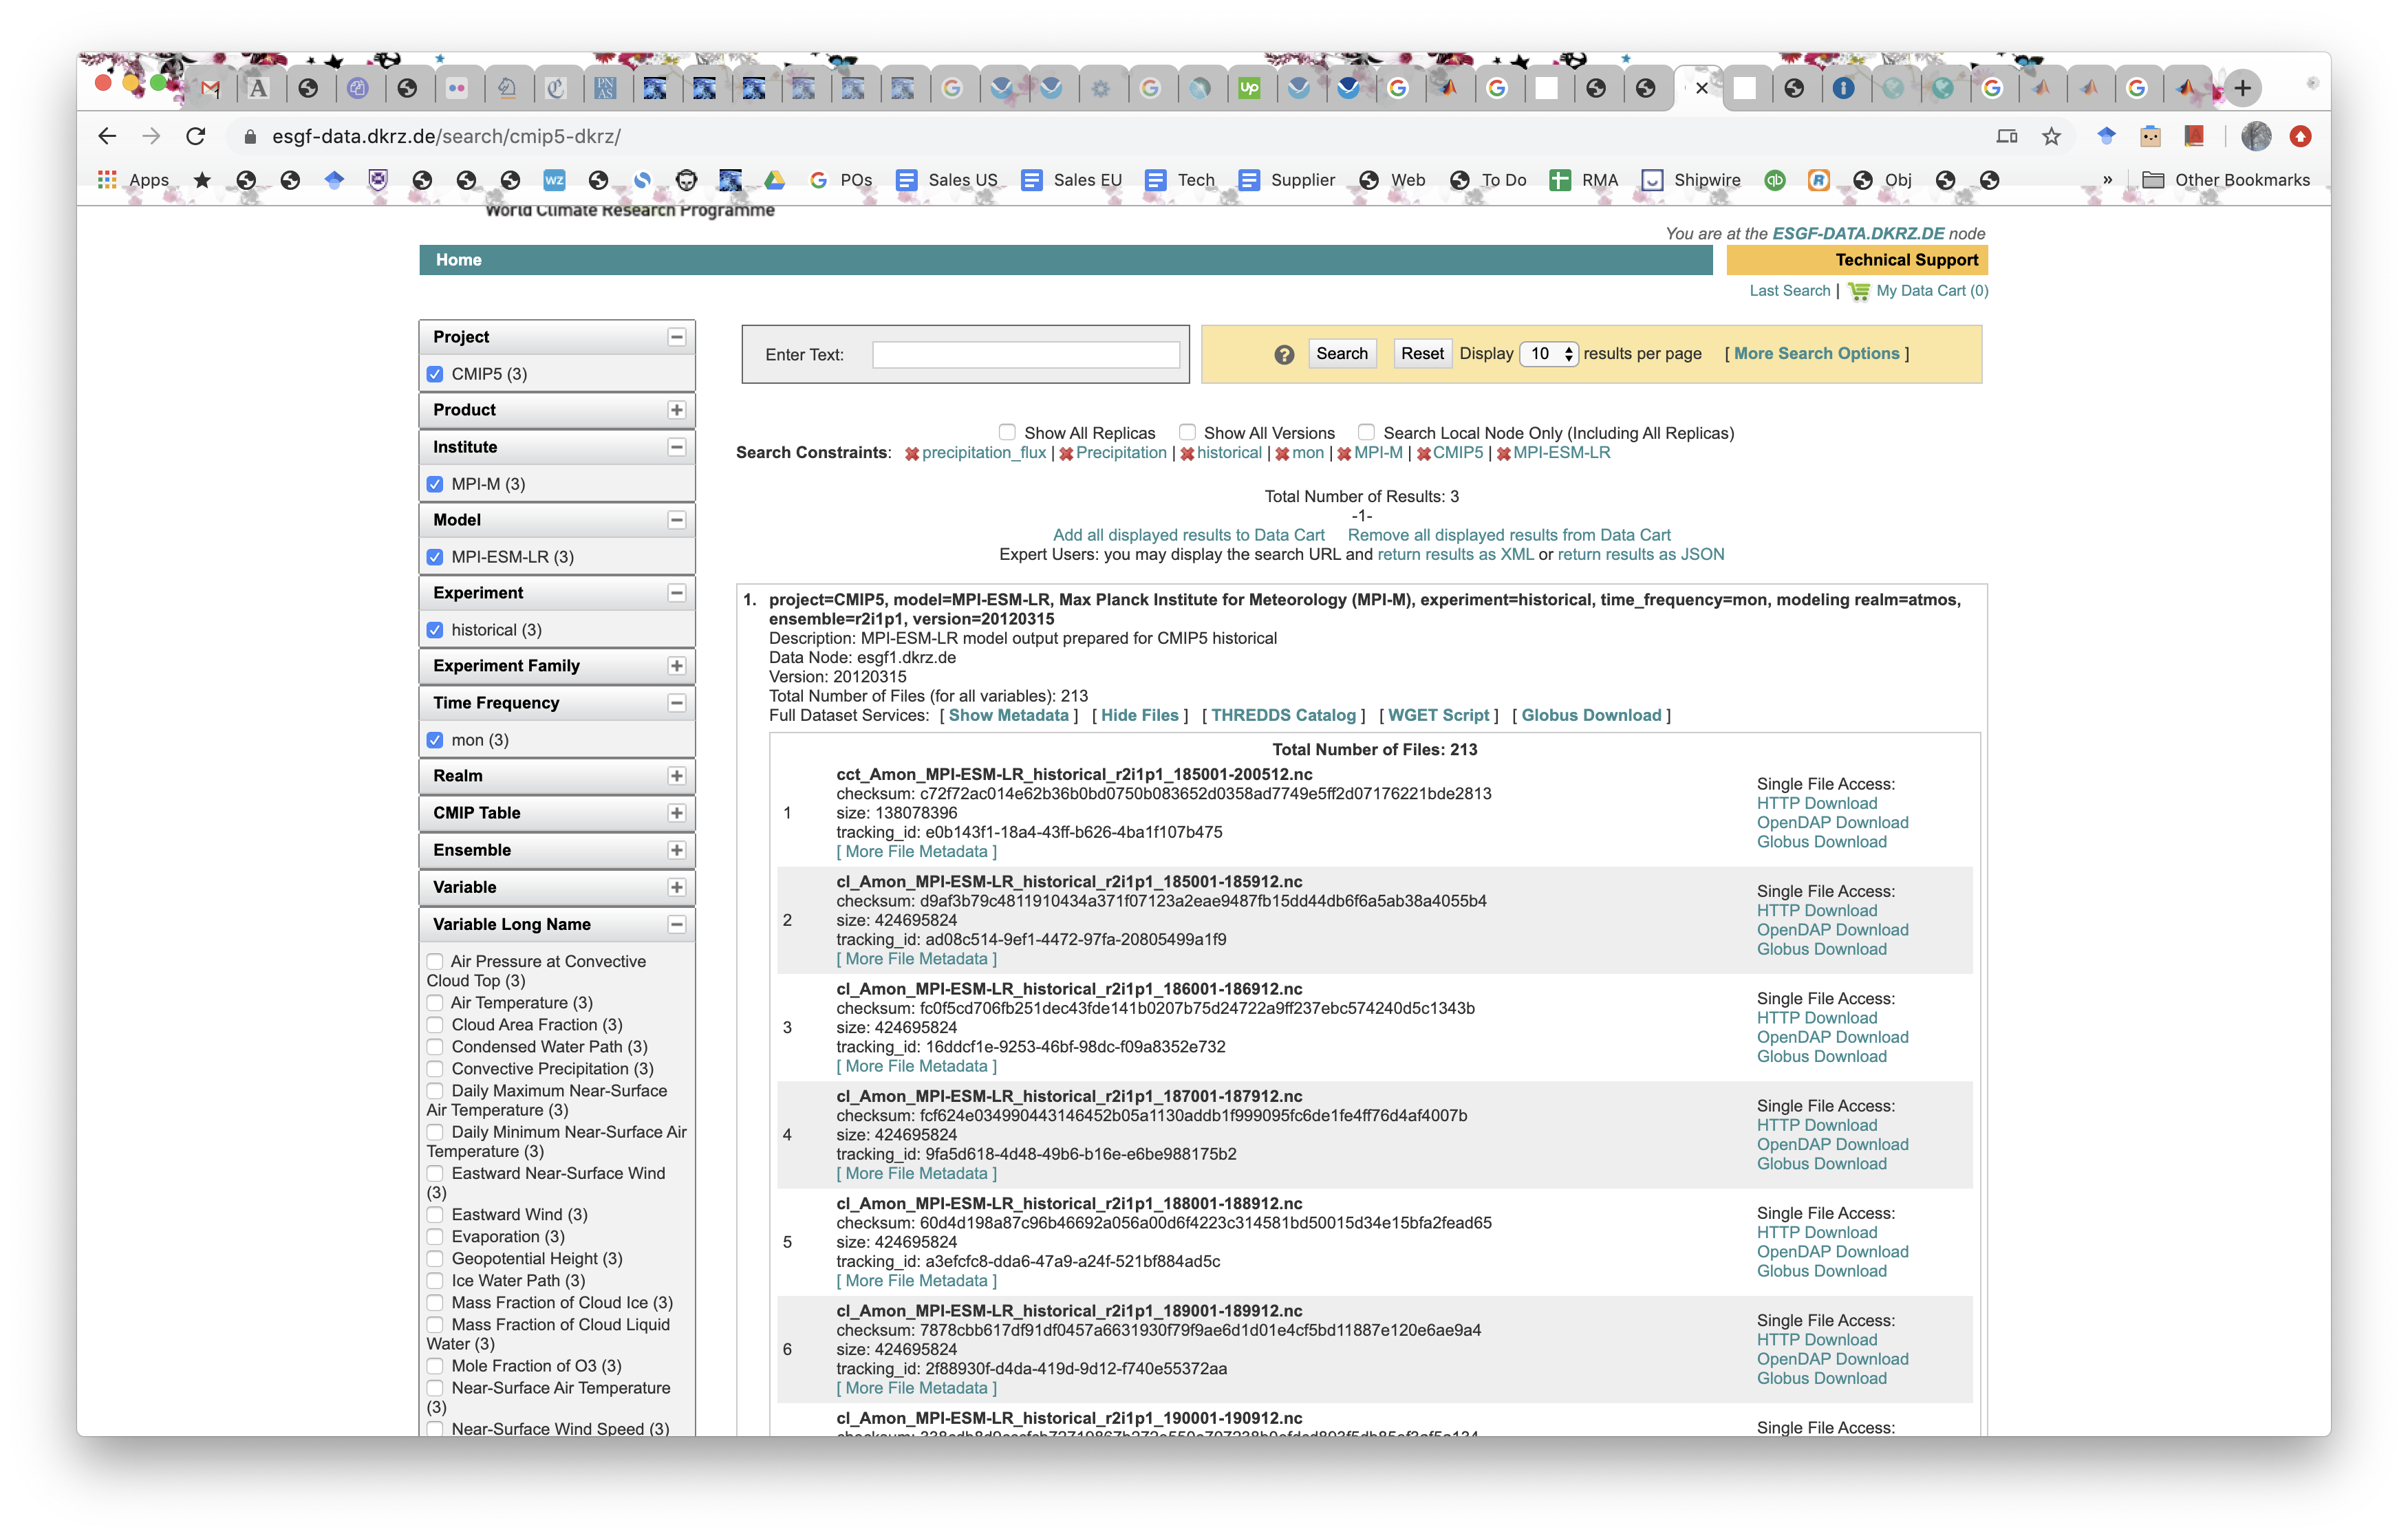The height and width of the screenshot is (1538, 2408).
Task: Bookmark this page with star icon
Action: tap(2051, 136)
